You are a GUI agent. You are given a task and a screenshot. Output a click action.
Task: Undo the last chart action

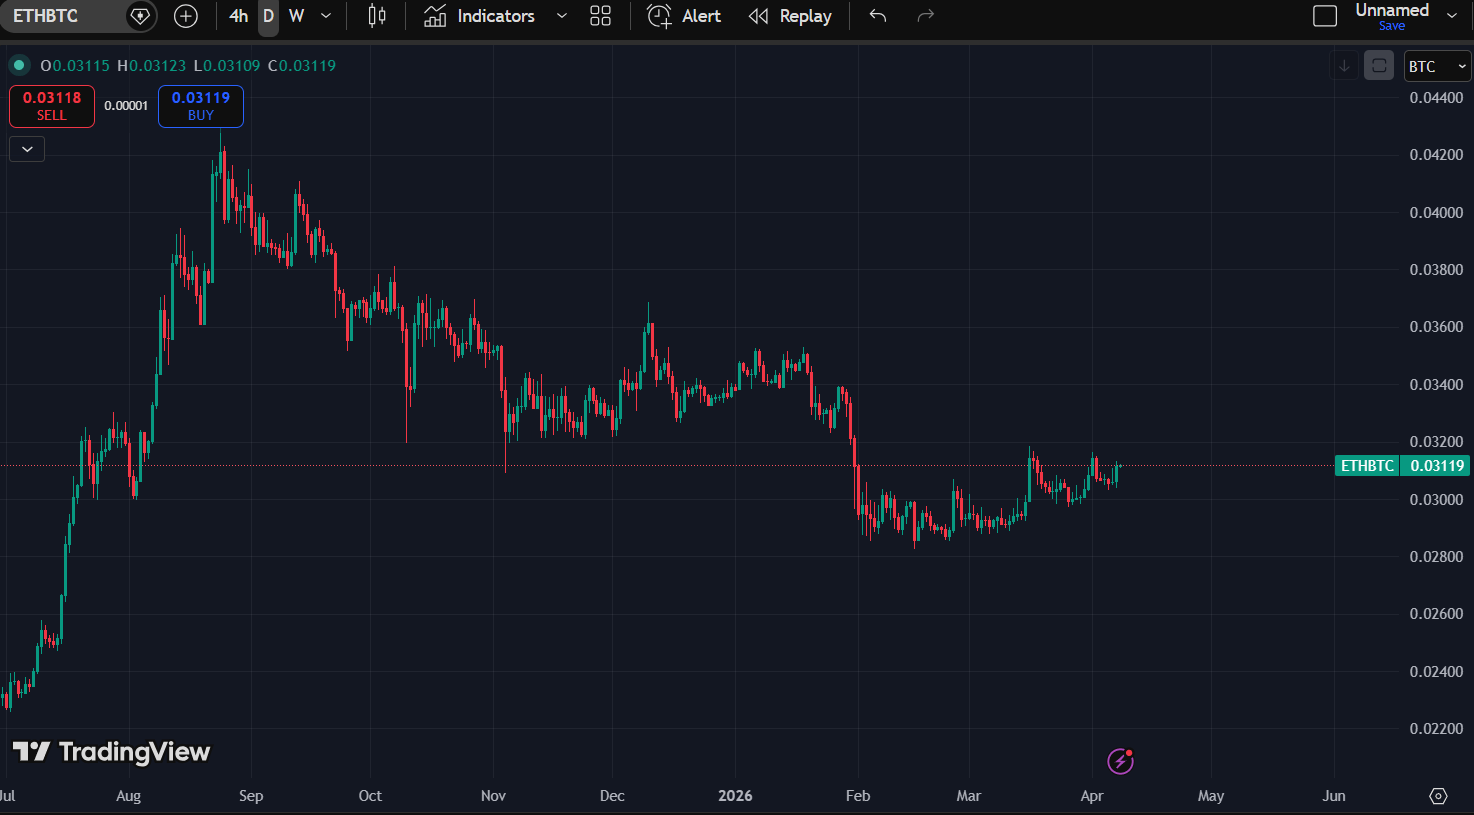878,16
